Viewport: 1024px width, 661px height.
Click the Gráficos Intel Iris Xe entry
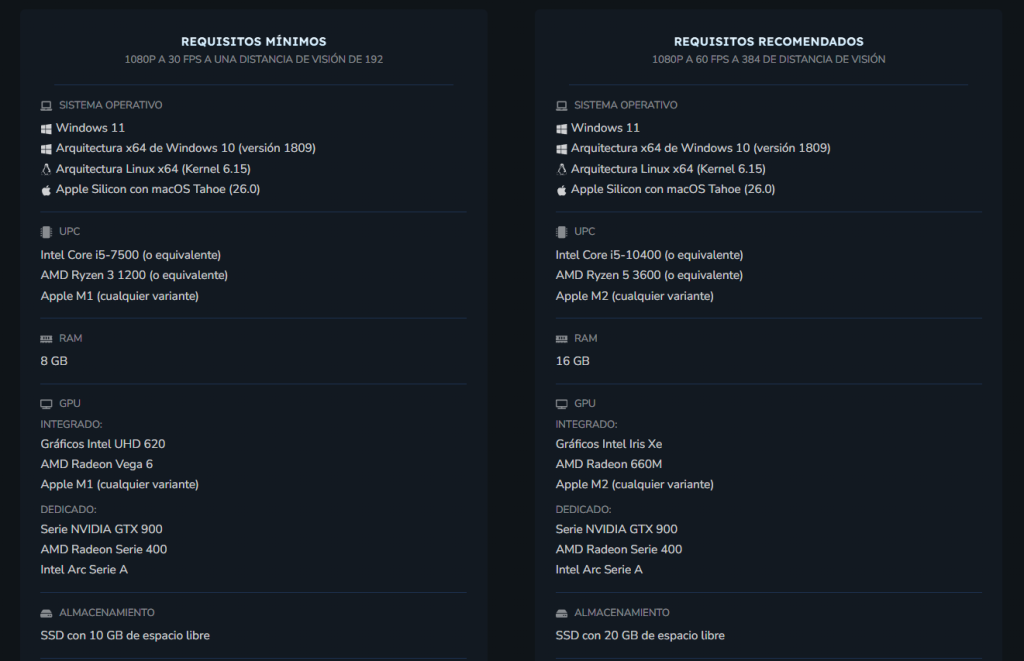tap(608, 444)
